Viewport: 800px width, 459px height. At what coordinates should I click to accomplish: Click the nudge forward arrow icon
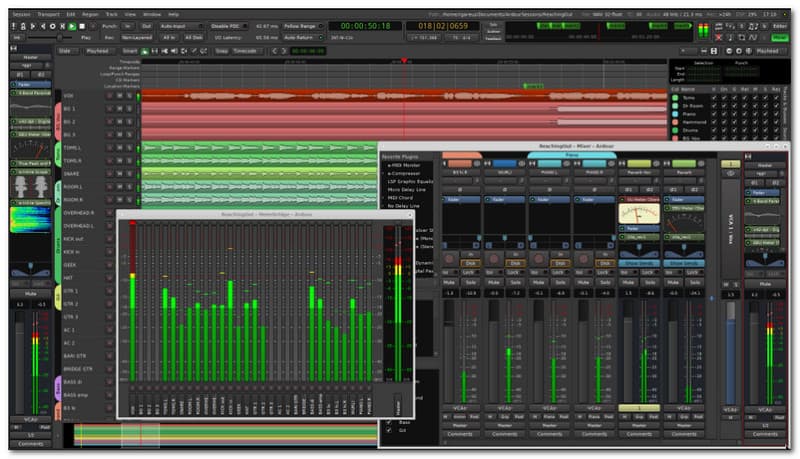pos(284,51)
